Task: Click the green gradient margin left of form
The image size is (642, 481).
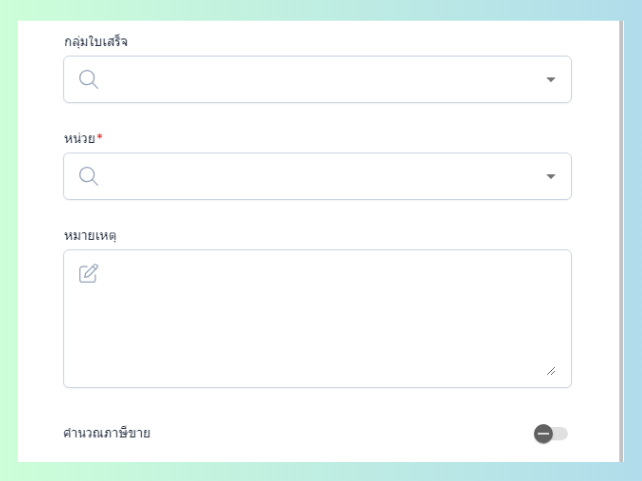Action: (x=9, y=240)
